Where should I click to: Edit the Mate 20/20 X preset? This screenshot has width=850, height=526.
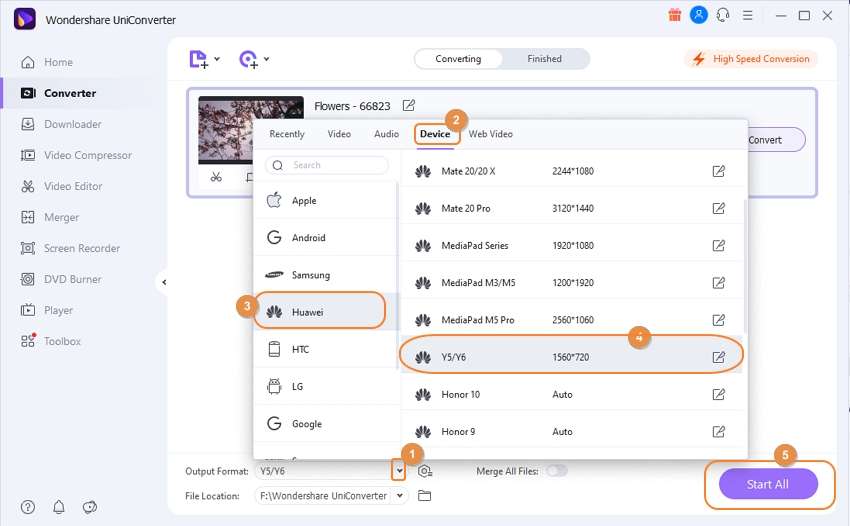(718, 171)
